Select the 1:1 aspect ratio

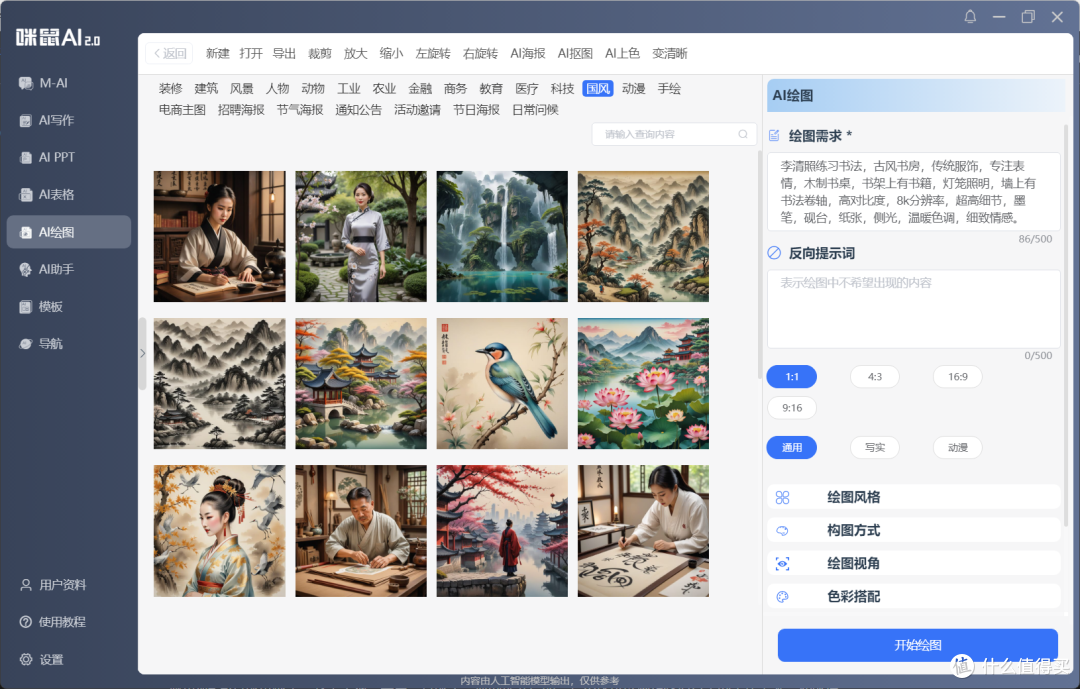point(791,377)
